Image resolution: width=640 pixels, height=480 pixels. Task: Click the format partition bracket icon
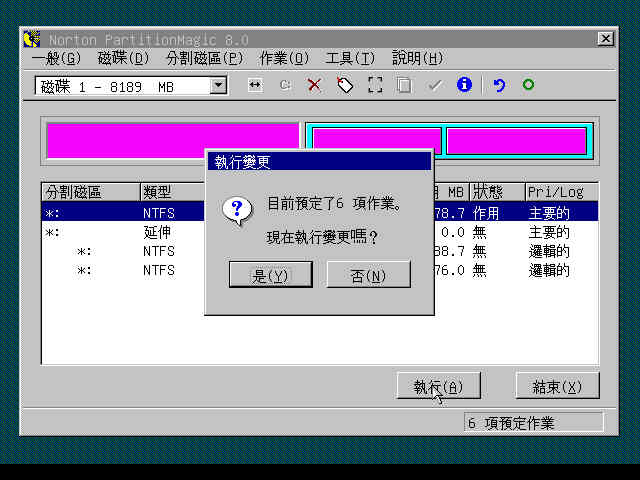click(x=375, y=86)
